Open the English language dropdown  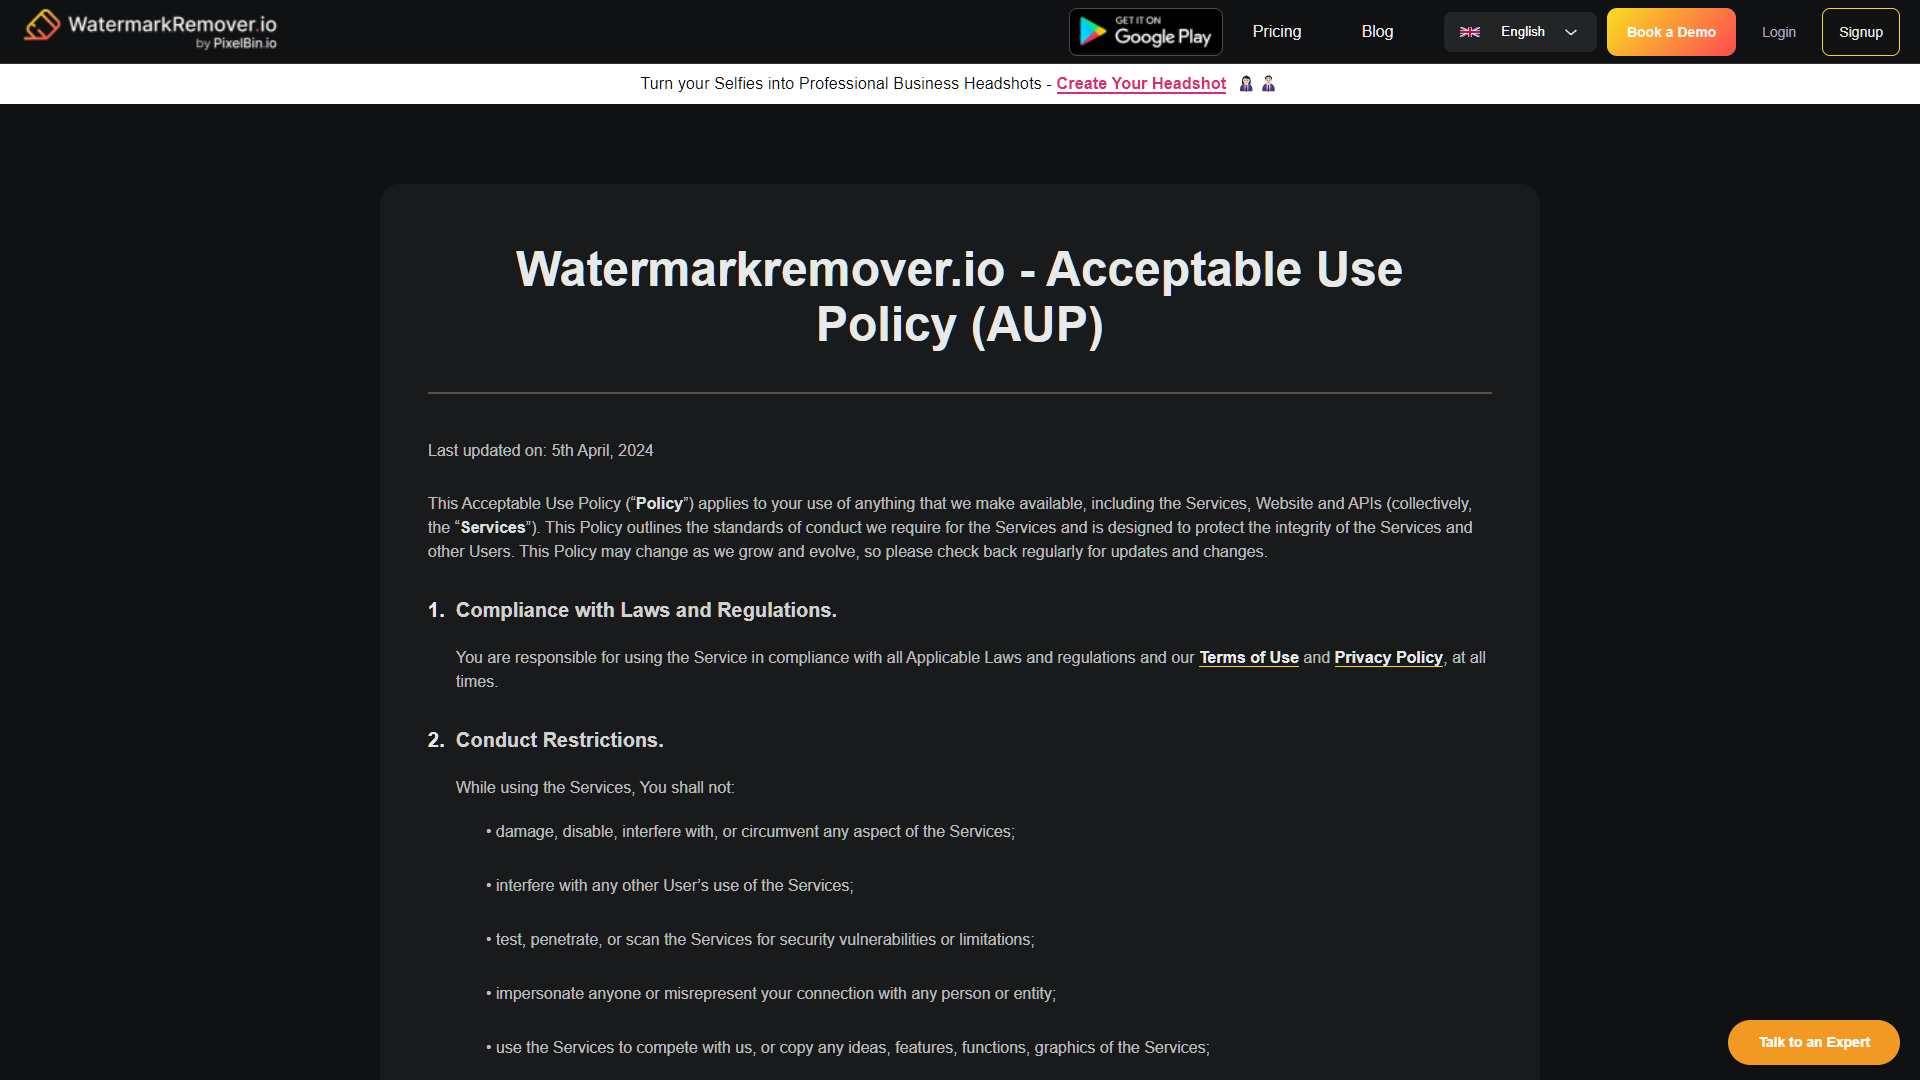pyautogui.click(x=1522, y=32)
